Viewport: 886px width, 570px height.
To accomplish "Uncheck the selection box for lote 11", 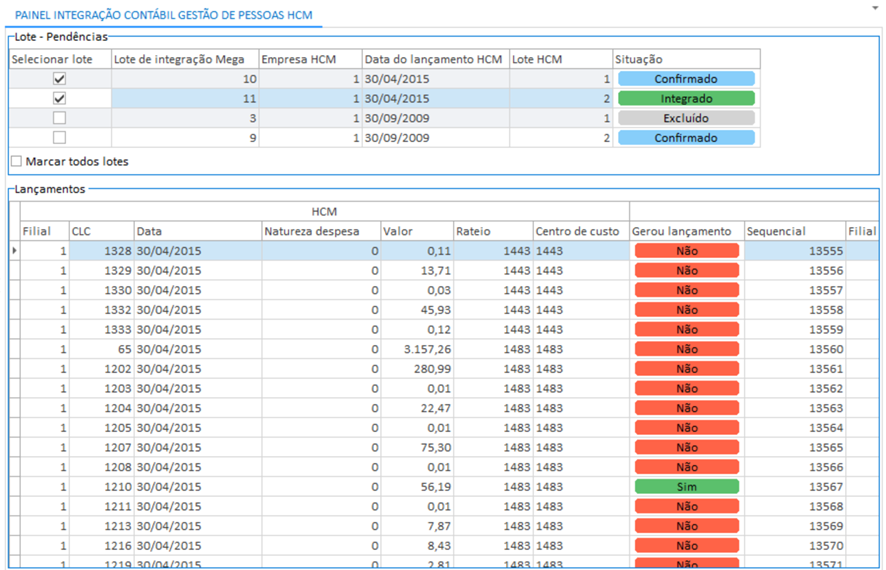I will [x=59, y=99].
